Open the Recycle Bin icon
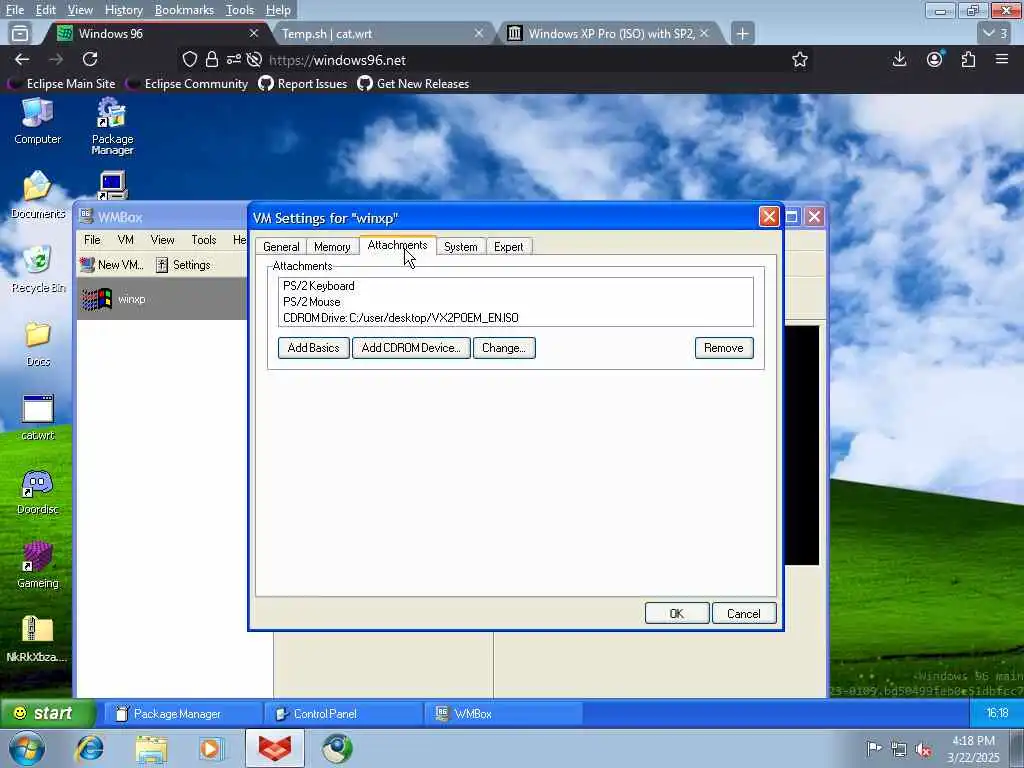This screenshot has width=1024, height=768. point(38,269)
